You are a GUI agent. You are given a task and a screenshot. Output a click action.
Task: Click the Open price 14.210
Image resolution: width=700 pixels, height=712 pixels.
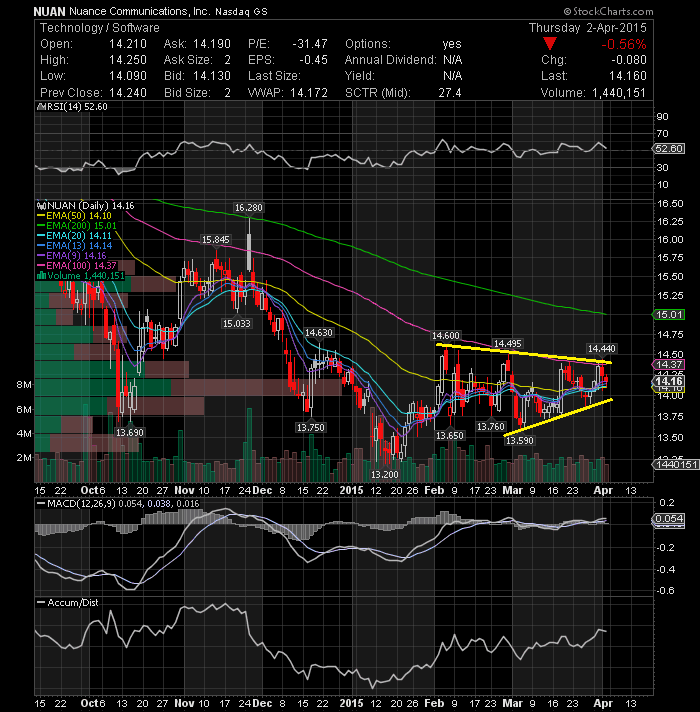click(128, 44)
